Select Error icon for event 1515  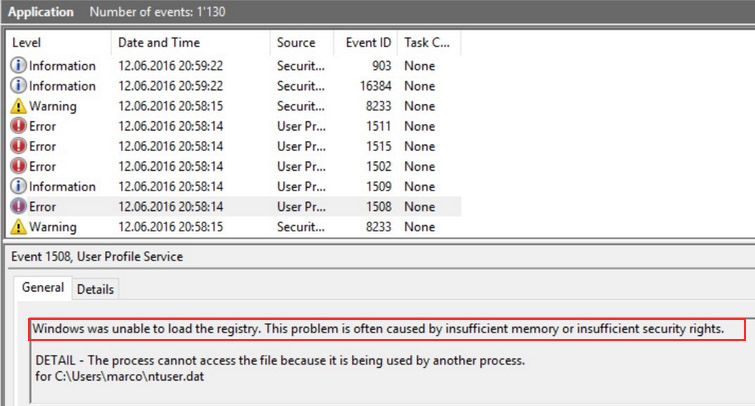18,146
